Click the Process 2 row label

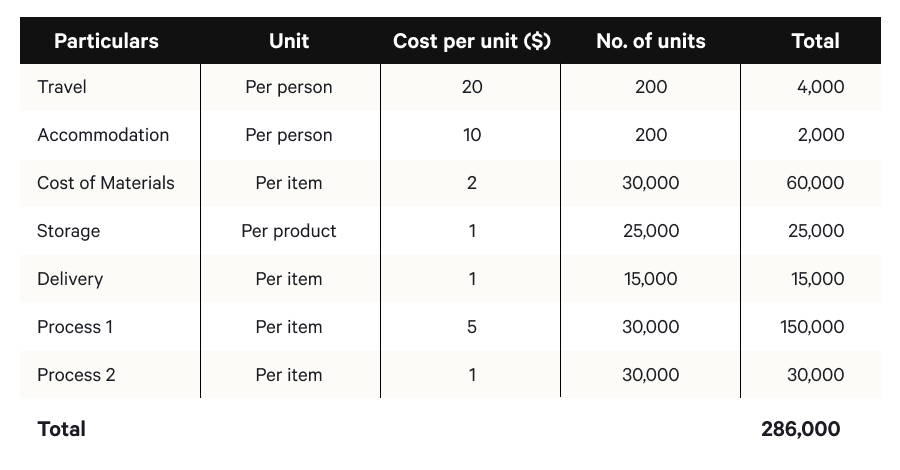coord(76,375)
